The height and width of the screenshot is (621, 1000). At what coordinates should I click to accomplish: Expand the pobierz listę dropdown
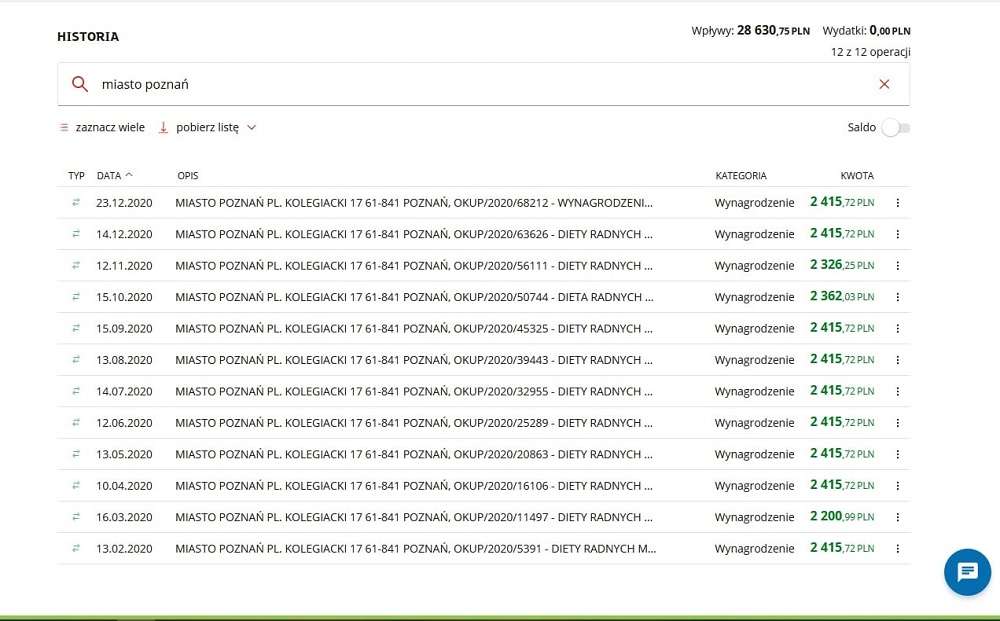208,128
